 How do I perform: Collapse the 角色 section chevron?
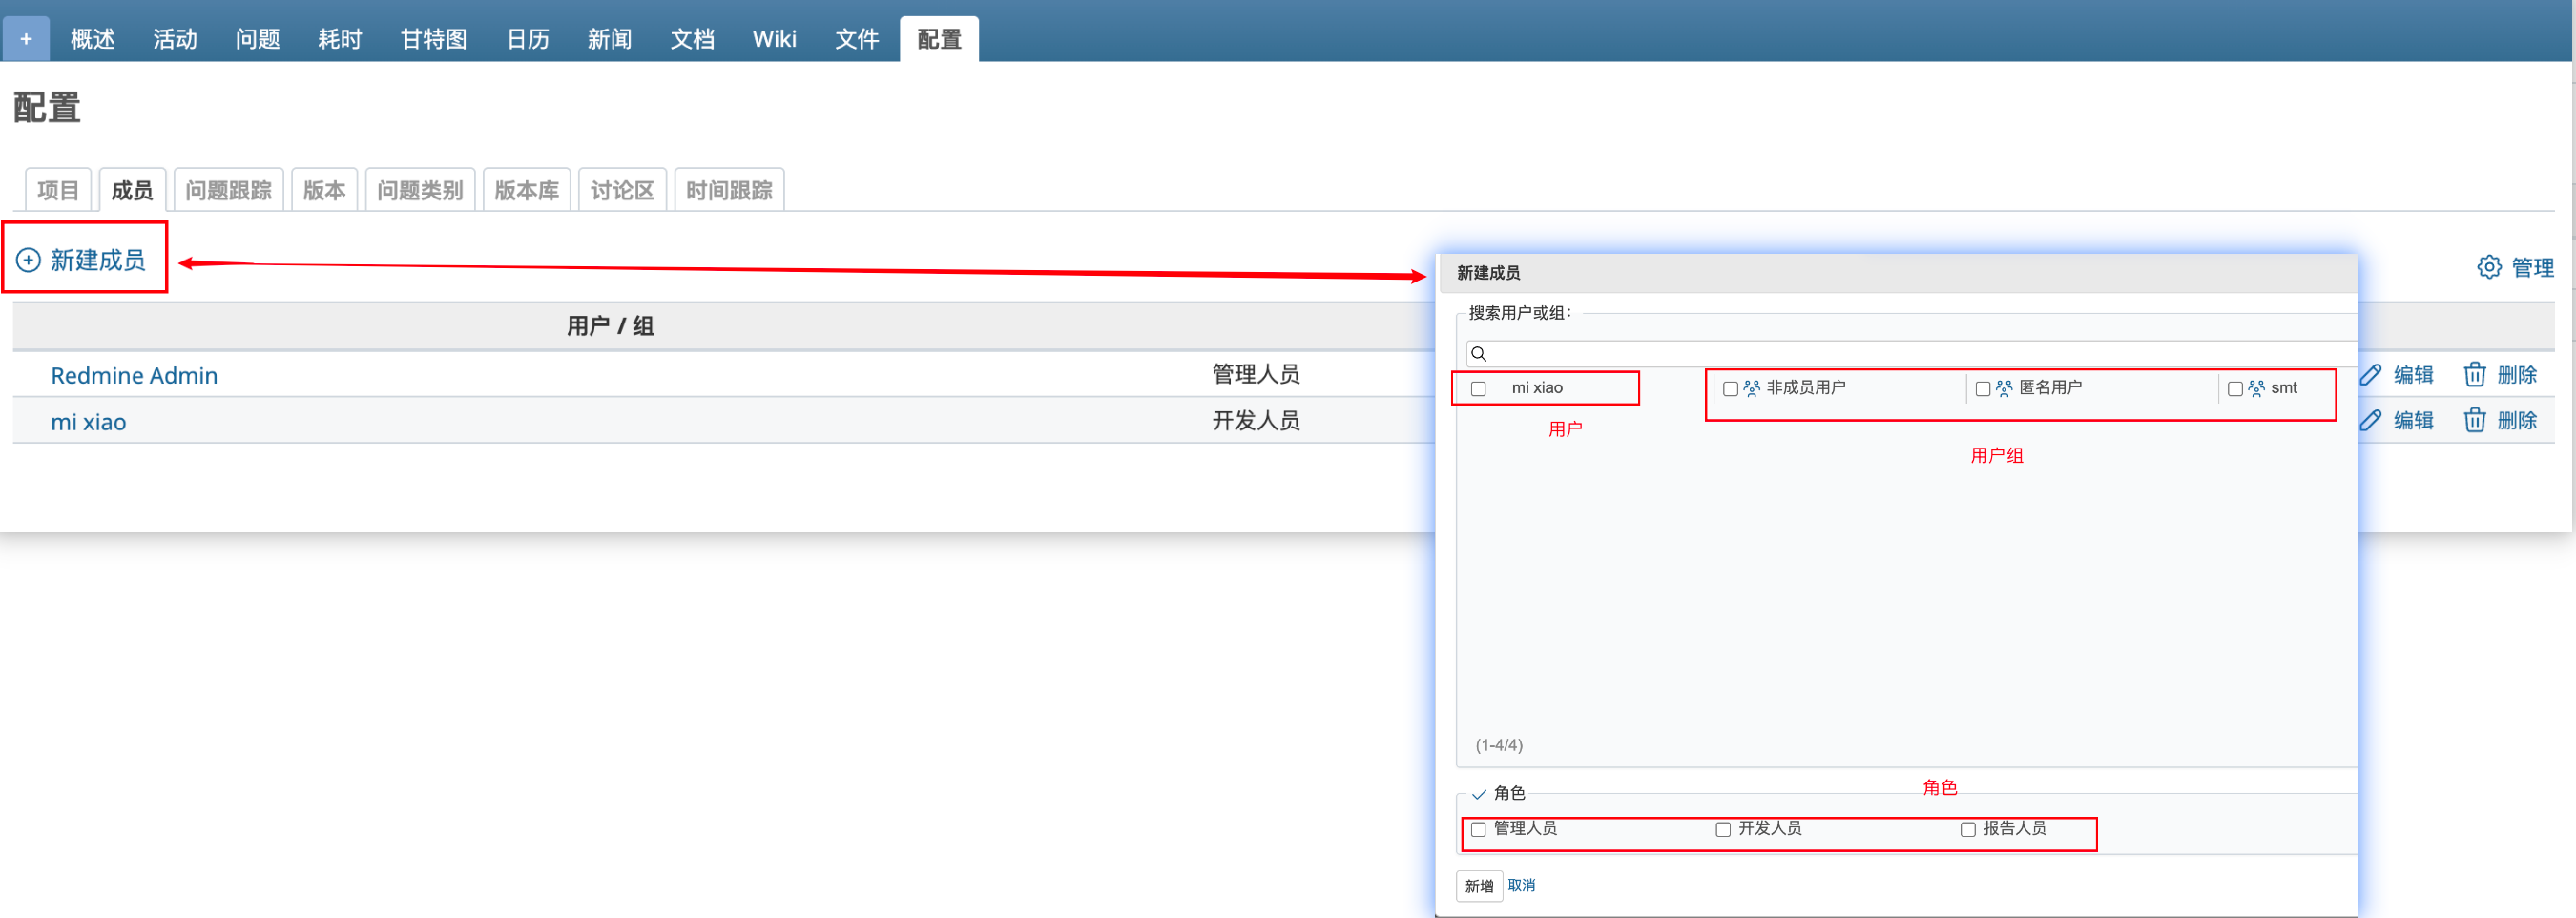[x=1479, y=794]
